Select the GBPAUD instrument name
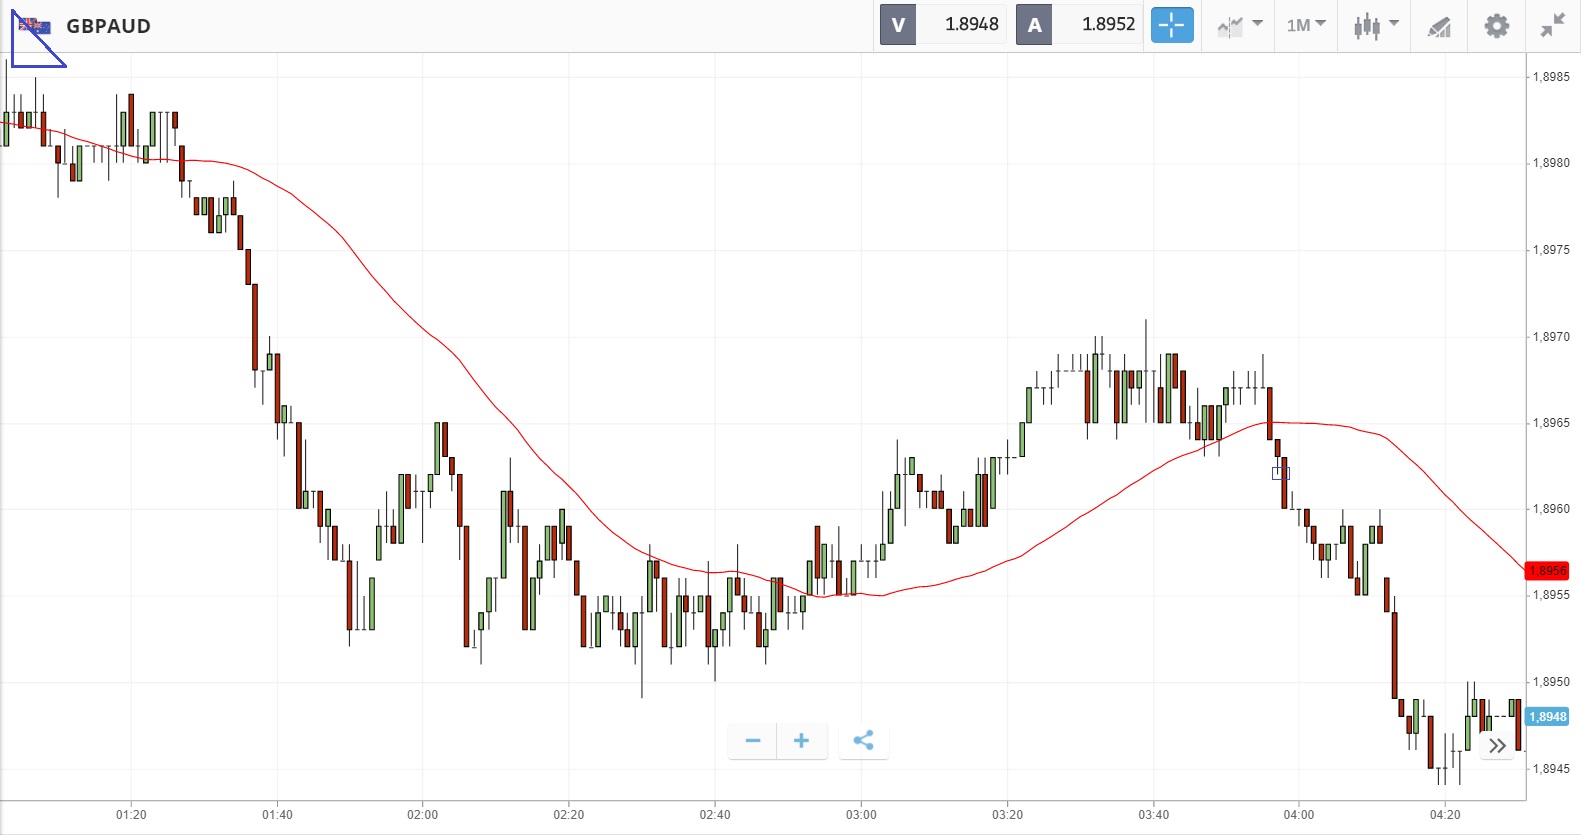This screenshot has width=1581, height=835. click(108, 27)
